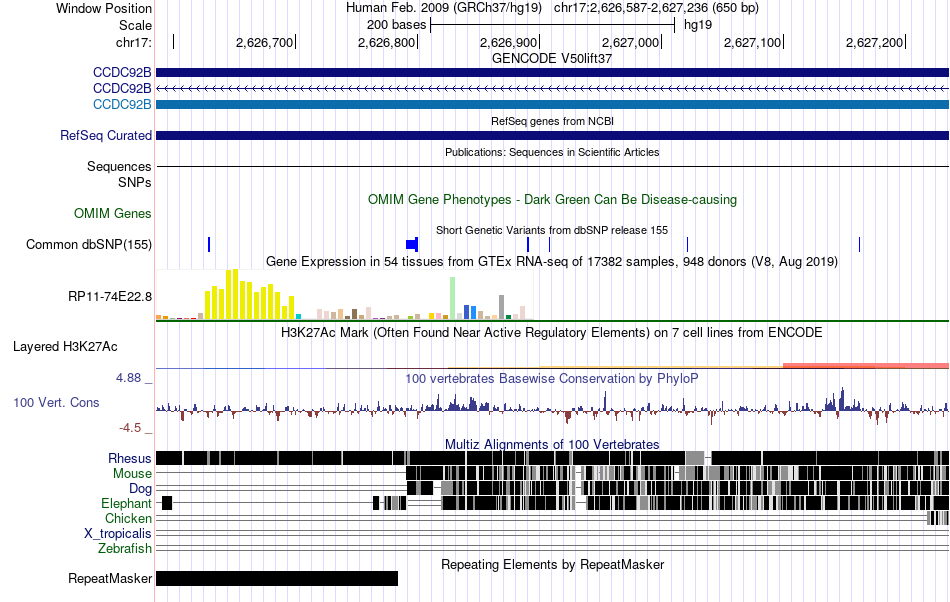Click the red H3K27Ac signal region

click(866, 365)
